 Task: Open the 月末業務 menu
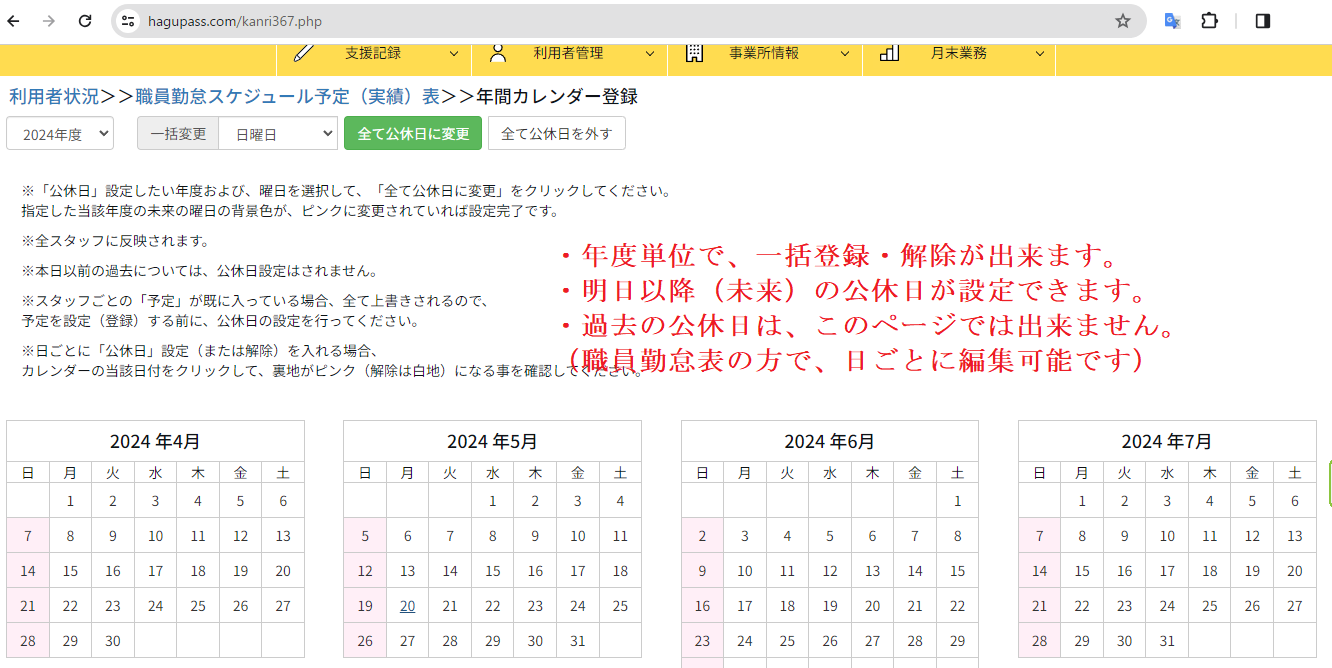coord(959,54)
